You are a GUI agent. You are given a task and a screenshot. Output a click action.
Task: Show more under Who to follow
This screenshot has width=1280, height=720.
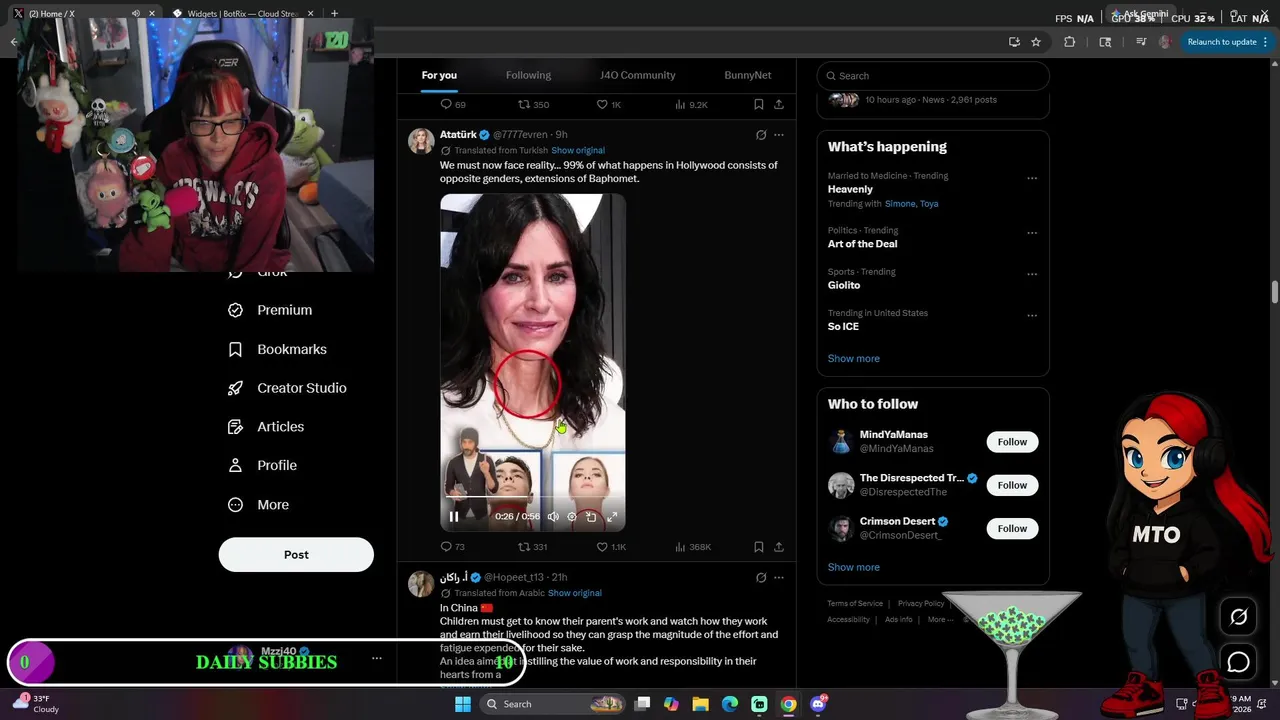[x=853, y=567]
